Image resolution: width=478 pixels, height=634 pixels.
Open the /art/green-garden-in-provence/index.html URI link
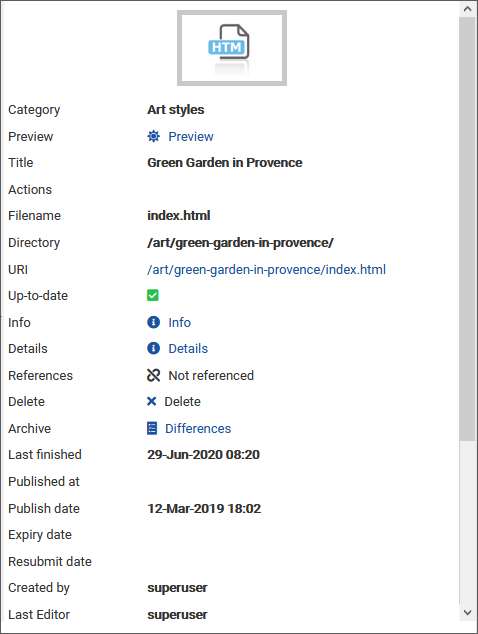point(266,269)
